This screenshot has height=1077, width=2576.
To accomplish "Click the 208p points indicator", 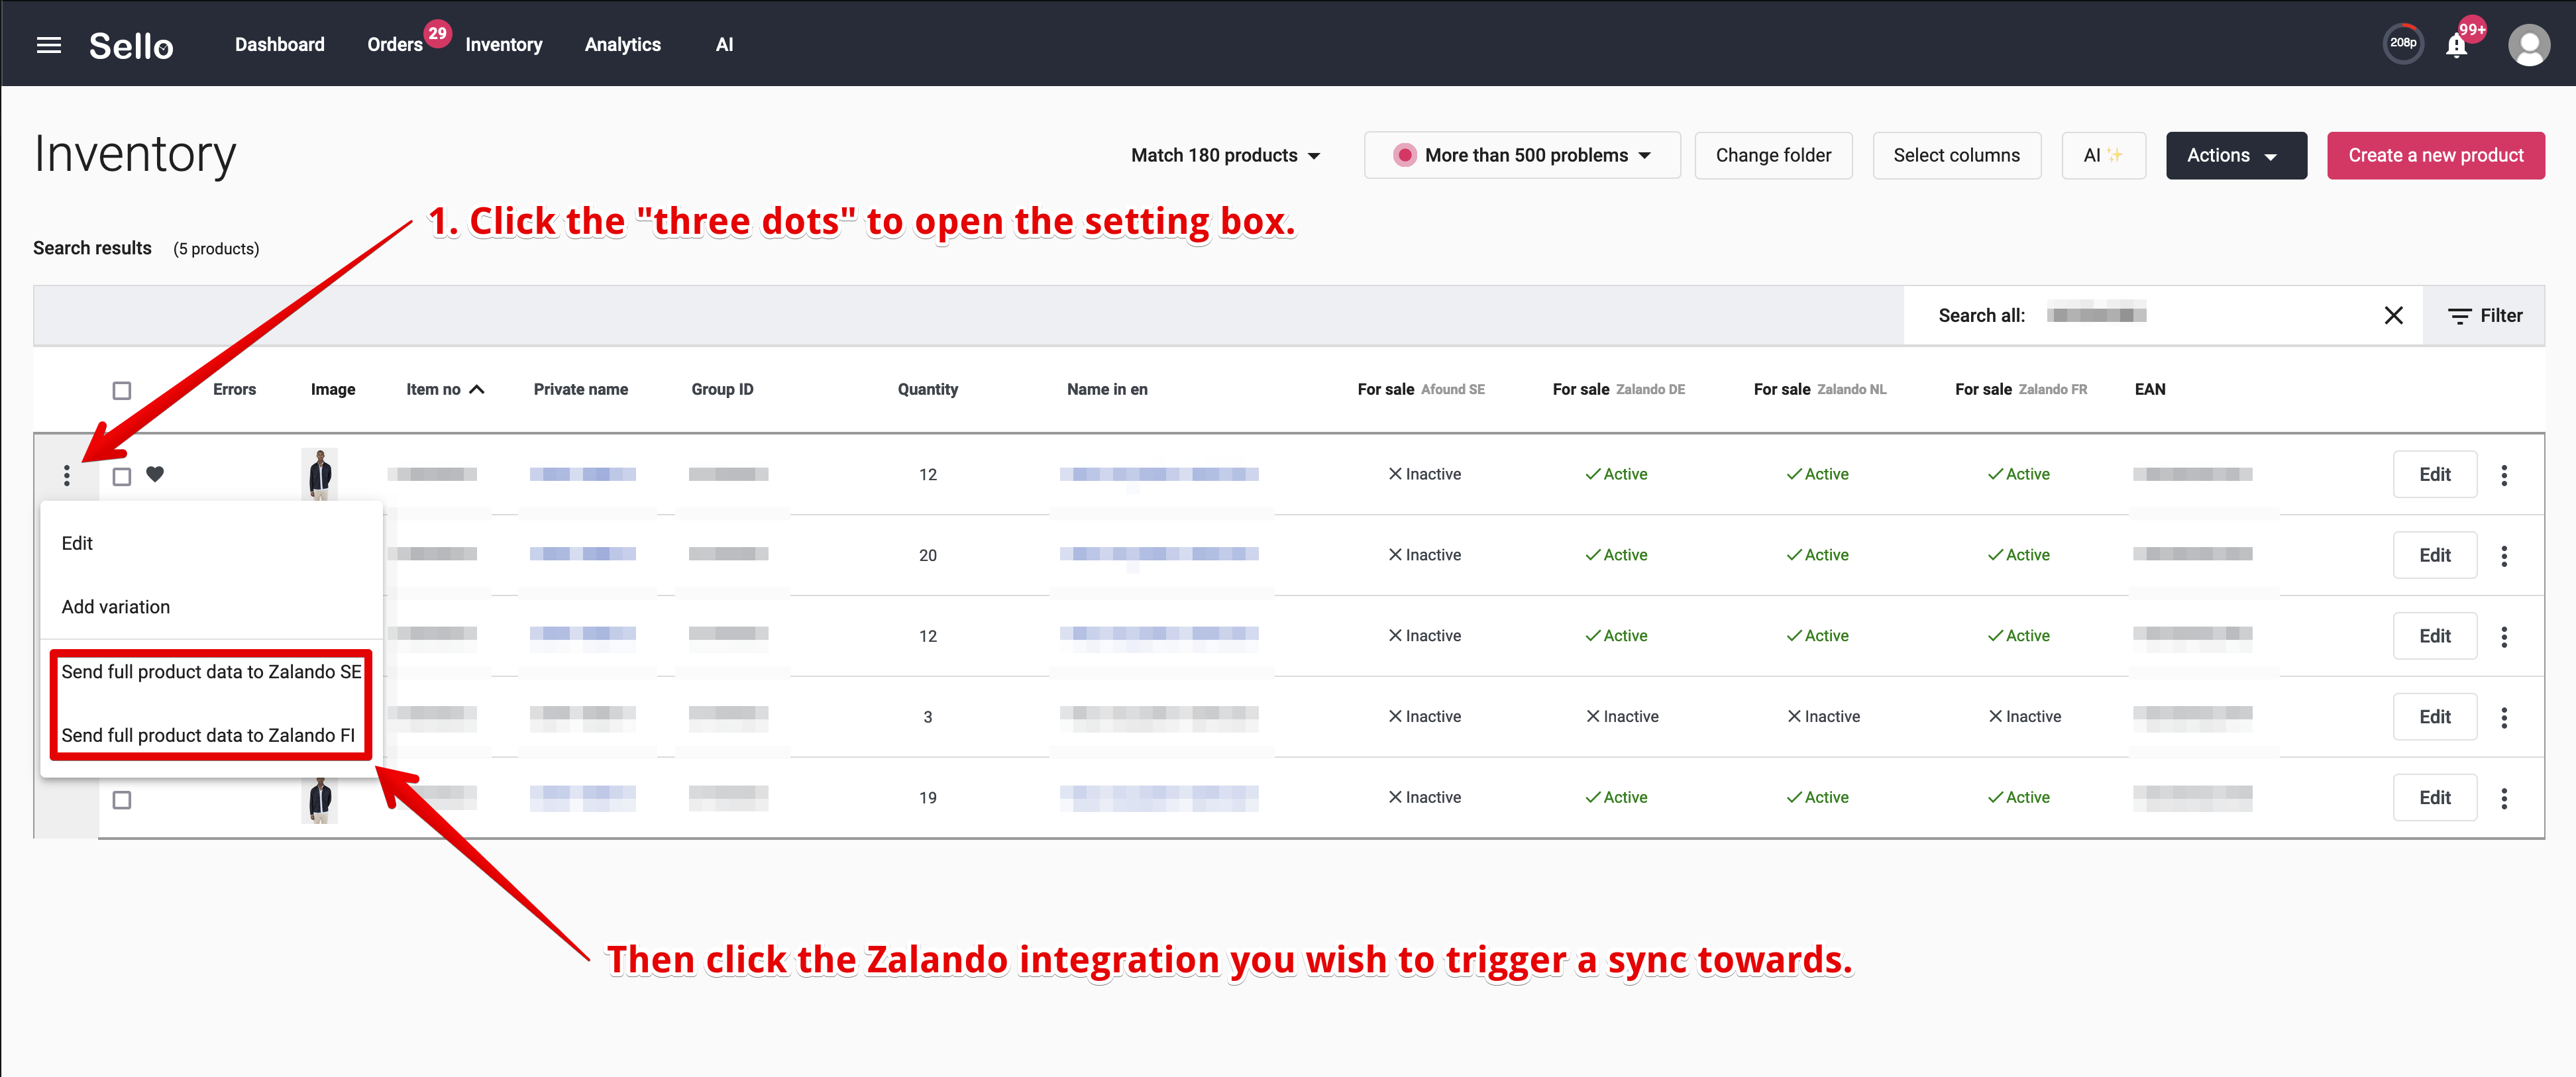I will point(2403,43).
